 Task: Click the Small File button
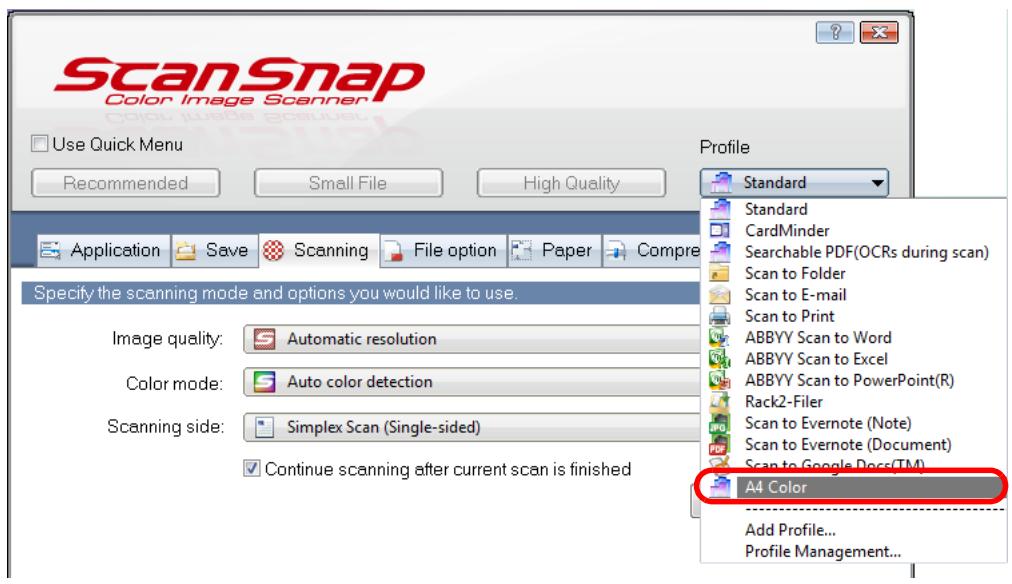(349, 183)
